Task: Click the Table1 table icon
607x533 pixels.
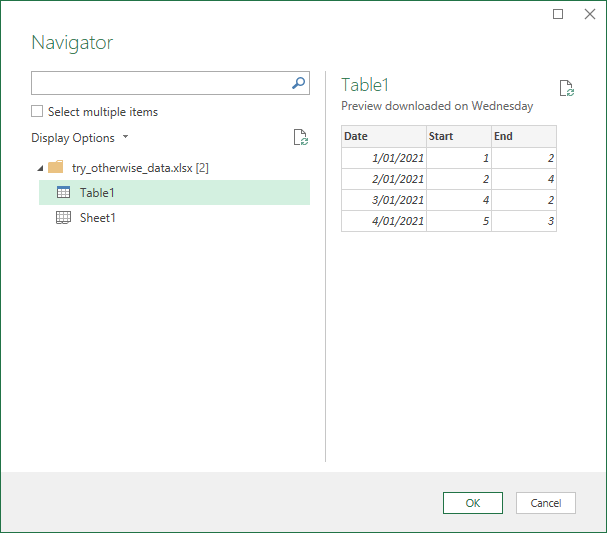Action: pyautogui.click(x=63, y=192)
